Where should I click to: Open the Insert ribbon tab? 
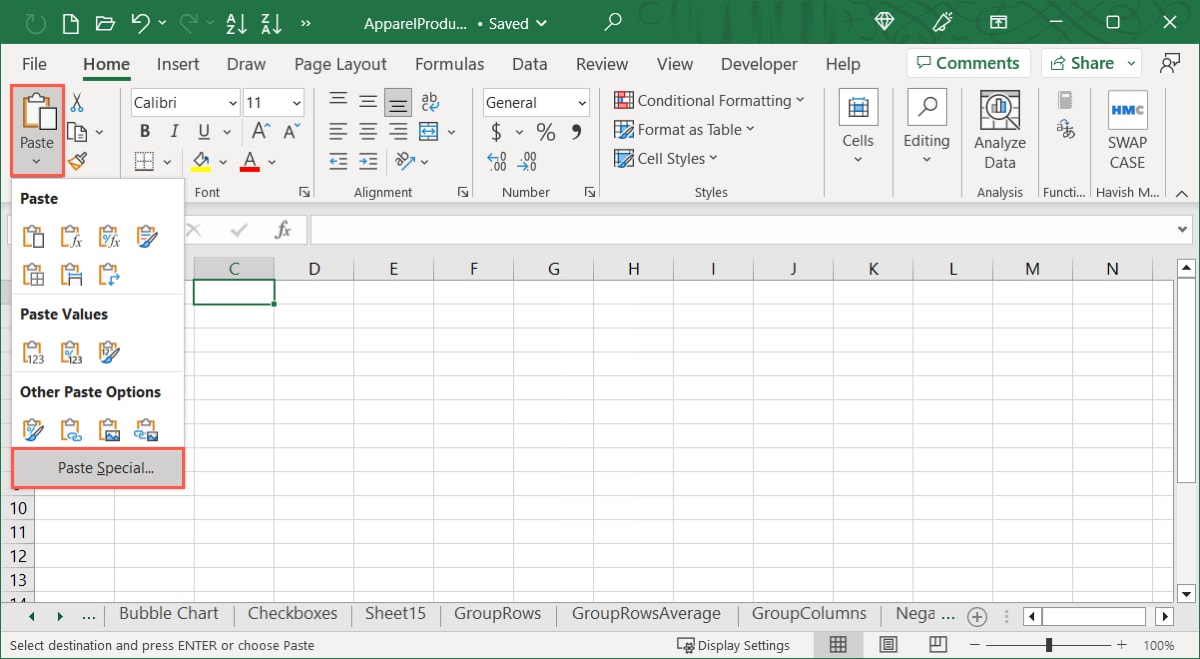[178, 64]
